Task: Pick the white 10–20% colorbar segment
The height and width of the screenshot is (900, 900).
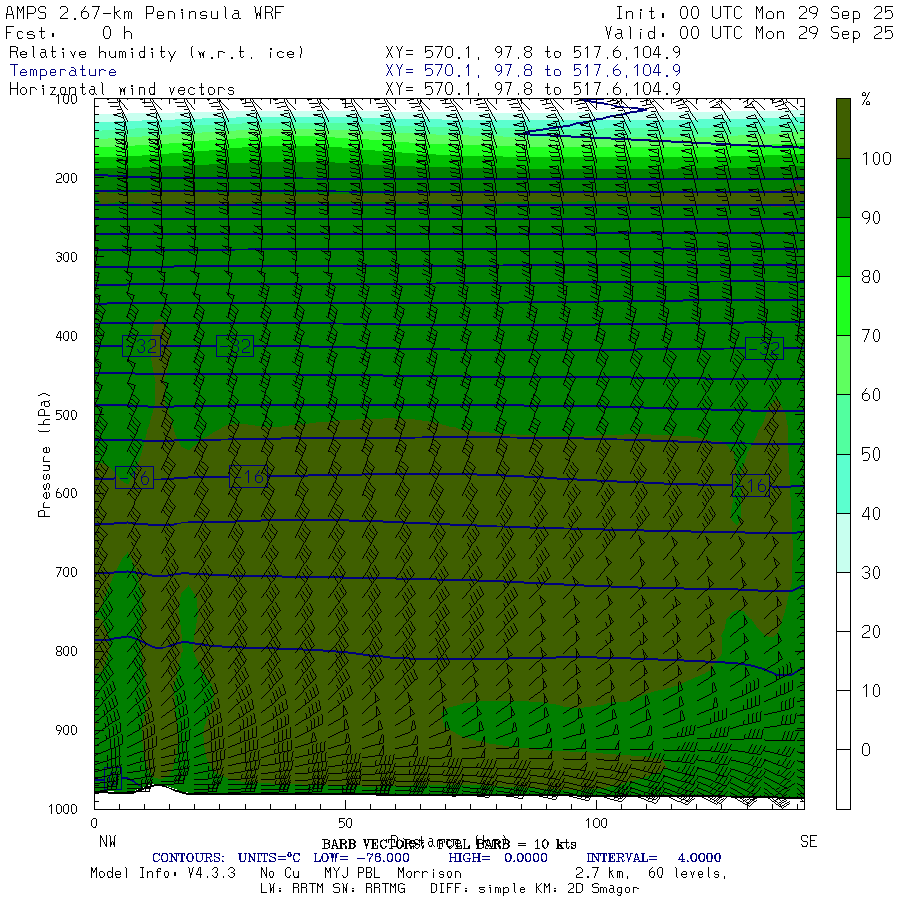Action: click(843, 661)
